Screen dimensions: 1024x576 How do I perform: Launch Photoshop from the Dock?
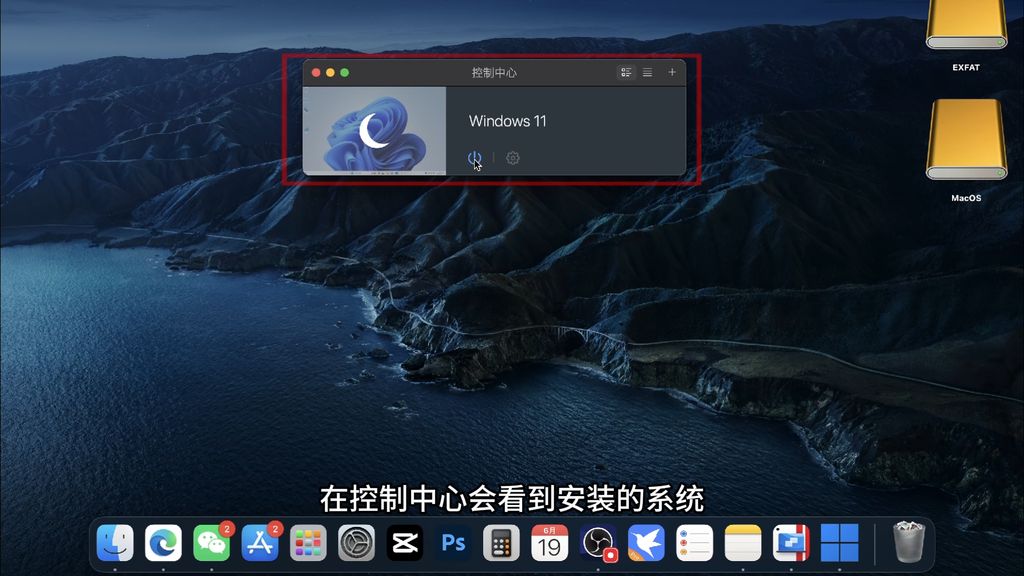pos(453,543)
